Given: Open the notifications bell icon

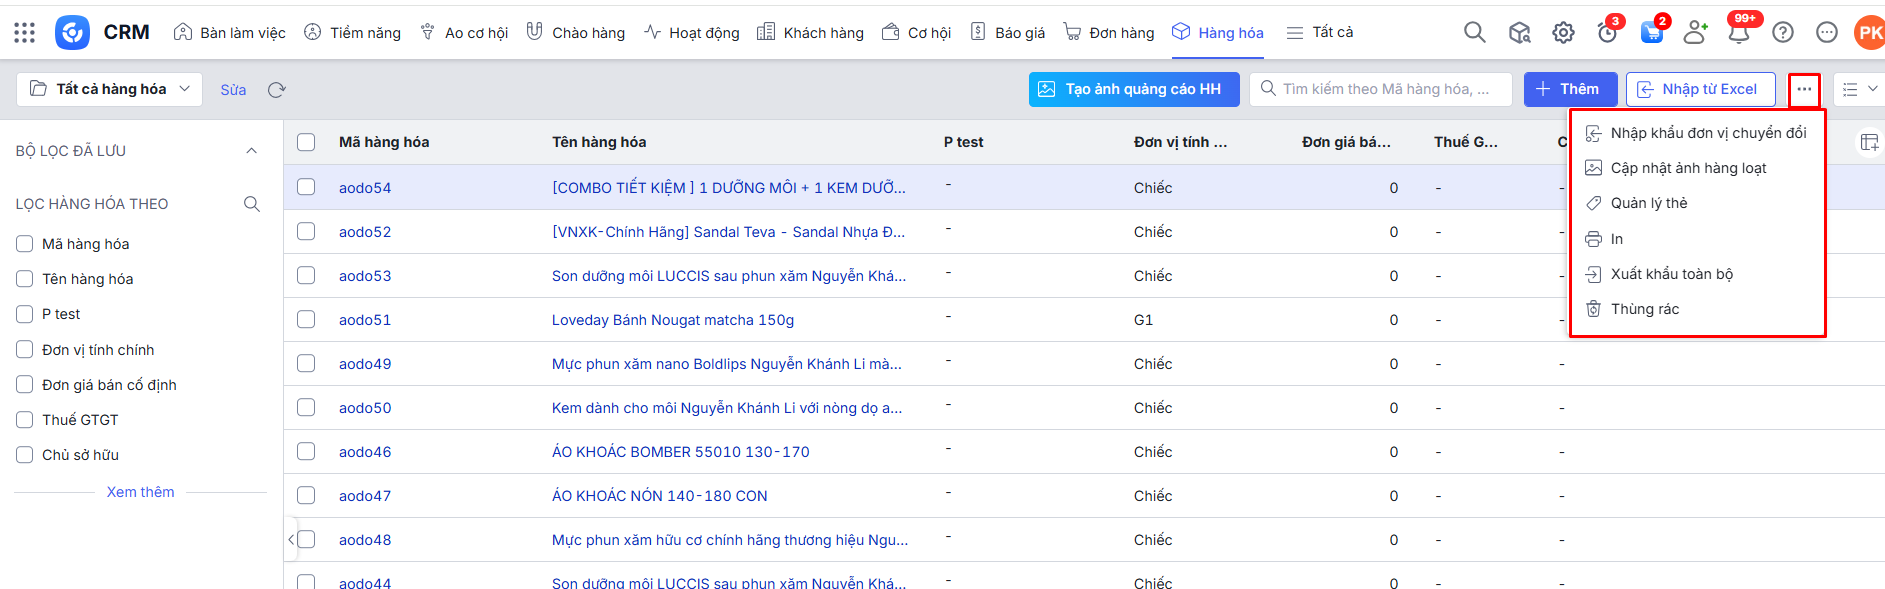Looking at the screenshot, I should (1739, 33).
